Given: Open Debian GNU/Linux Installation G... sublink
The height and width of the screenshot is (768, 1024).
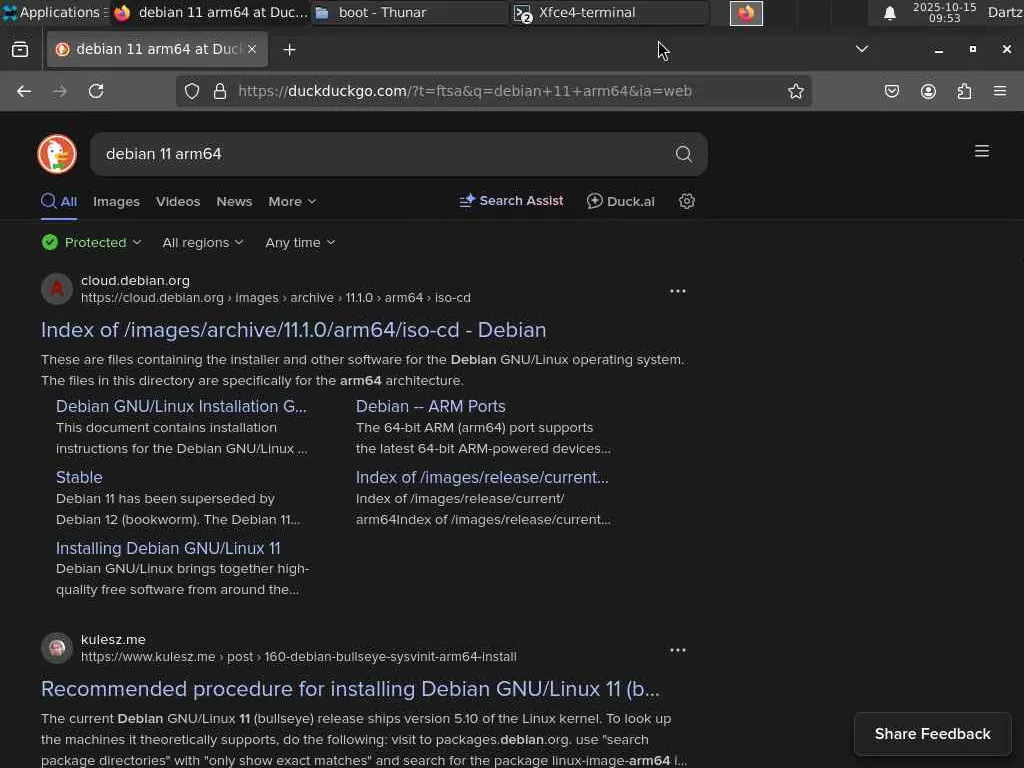Looking at the screenshot, I should pyautogui.click(x=181, y=406).
